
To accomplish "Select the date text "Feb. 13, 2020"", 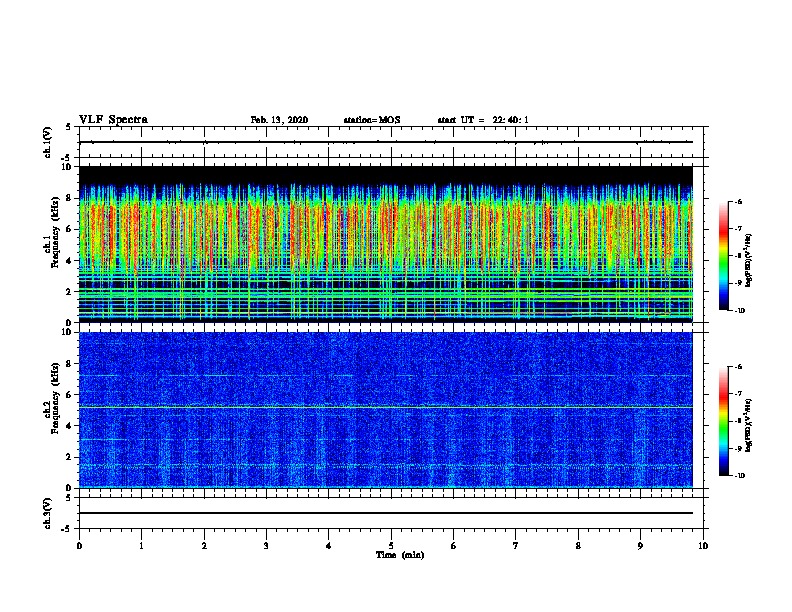I will tap(279, 120).
